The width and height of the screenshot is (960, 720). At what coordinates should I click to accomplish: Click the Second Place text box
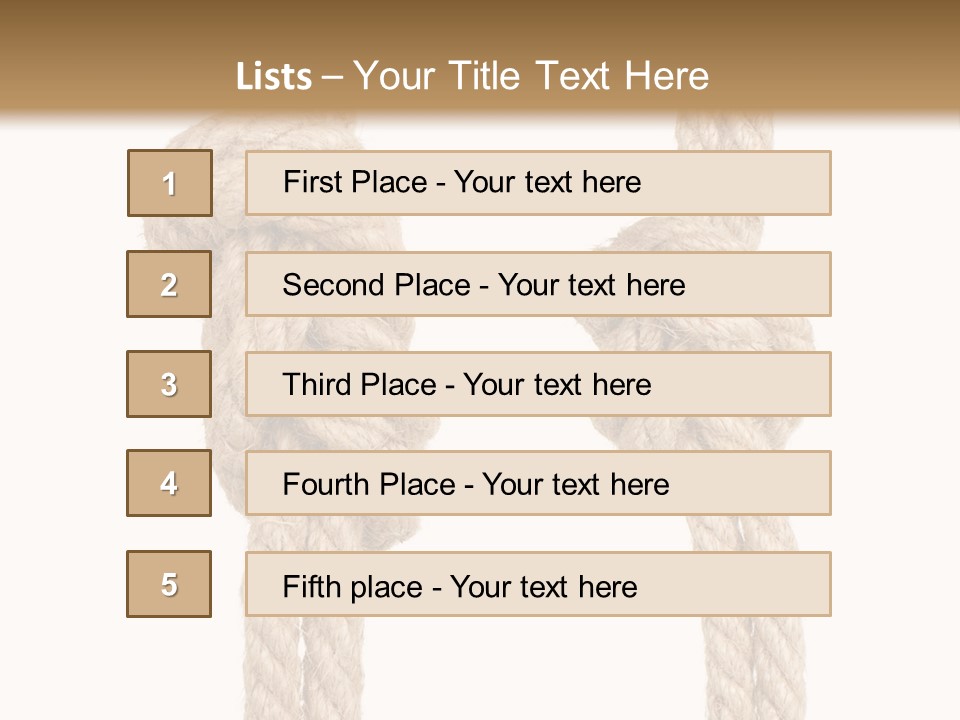click(538, 284)
